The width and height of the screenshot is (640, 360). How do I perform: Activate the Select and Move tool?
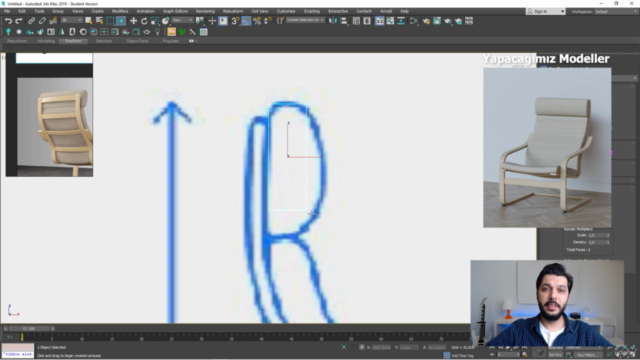[133, 21]
